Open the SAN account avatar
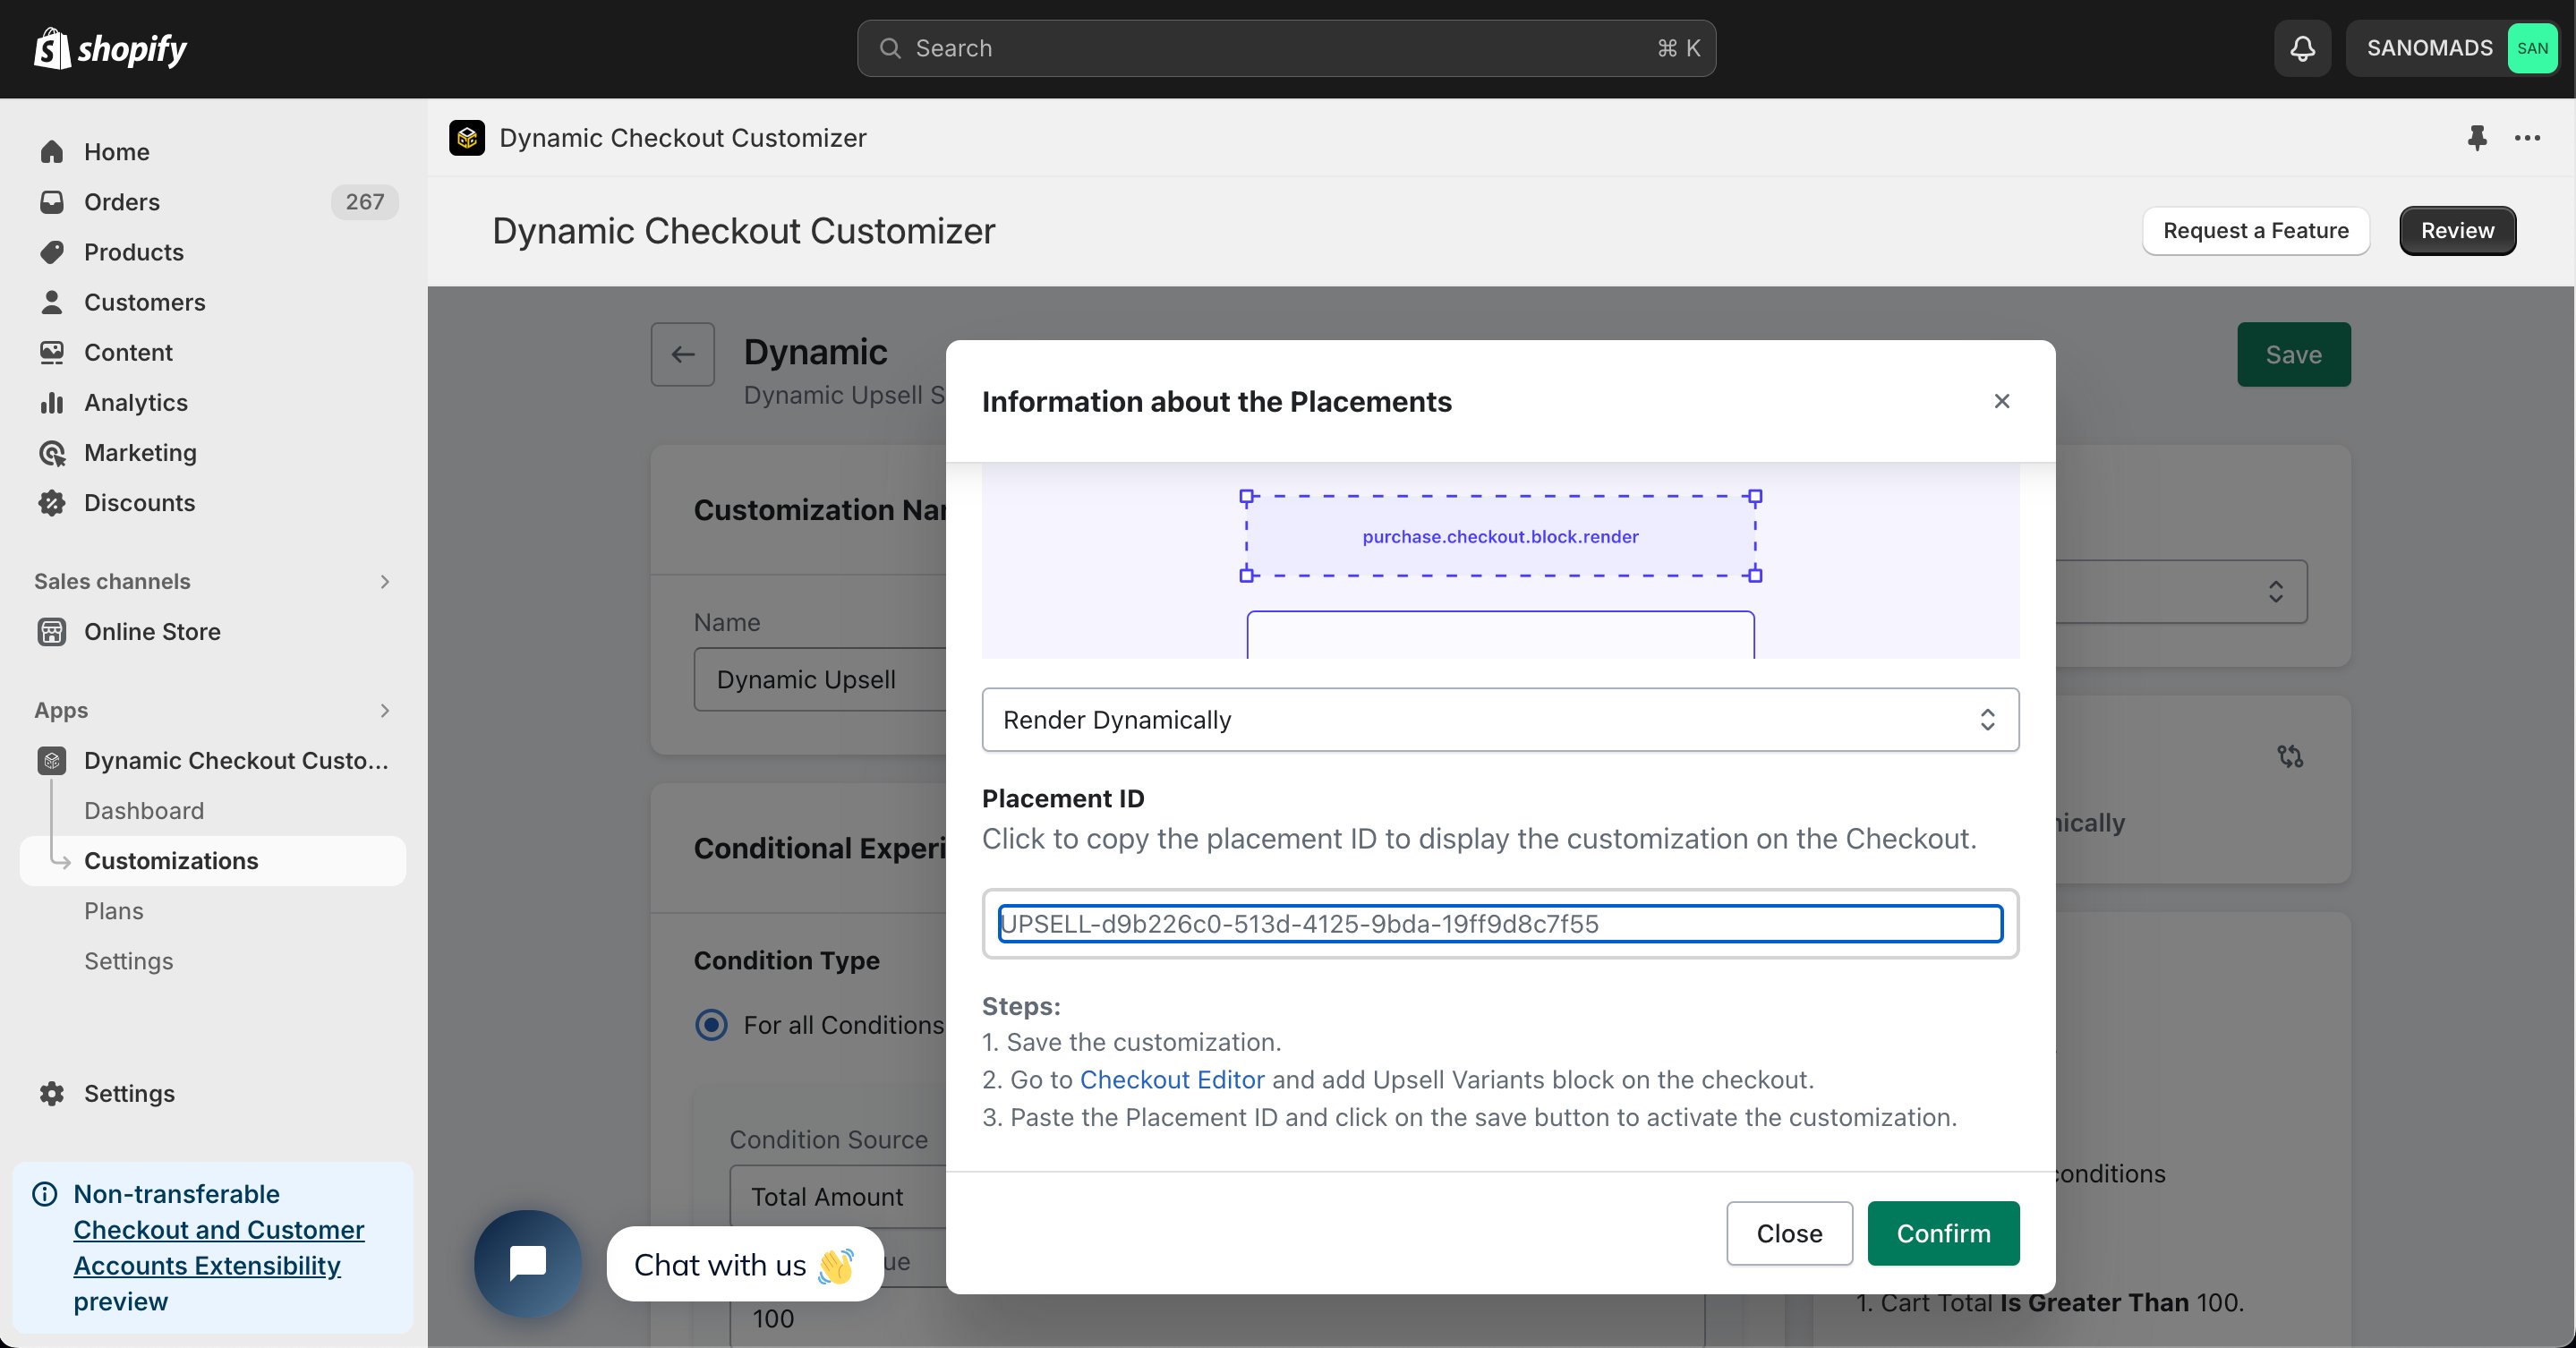Viewport: 2576px width, 1348px height. pos(2531,48)
